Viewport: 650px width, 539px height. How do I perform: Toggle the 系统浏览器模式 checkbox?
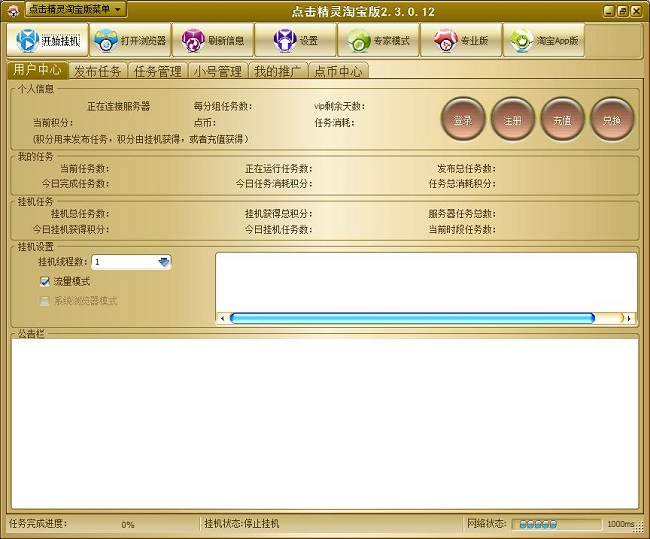(44, 301)
